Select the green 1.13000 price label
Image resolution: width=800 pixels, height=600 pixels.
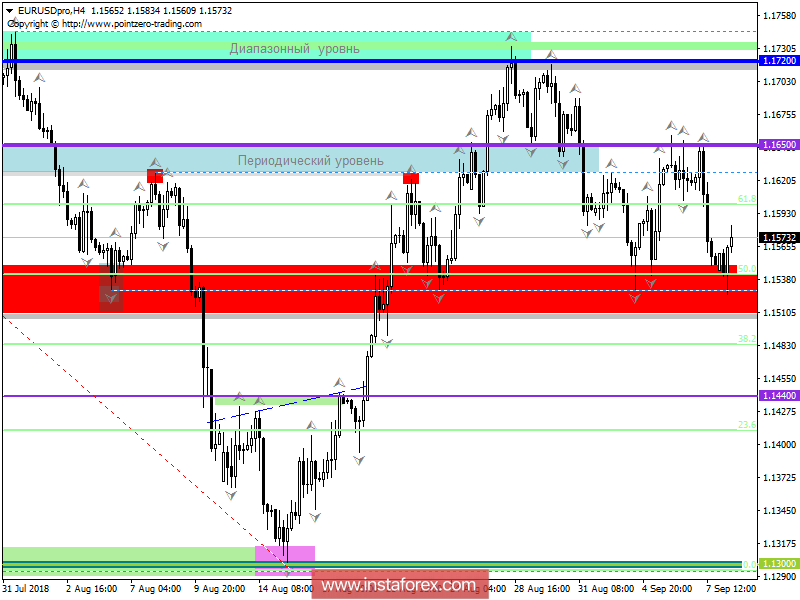[x=779, y=563]
